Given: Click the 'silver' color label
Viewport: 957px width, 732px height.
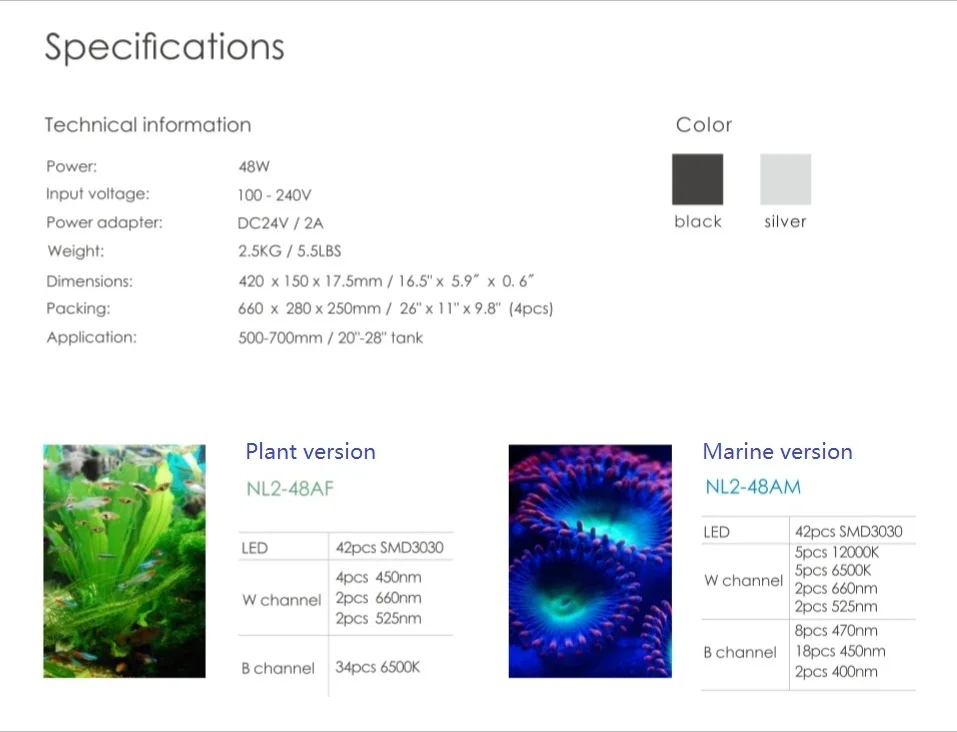Looking at the screenshot, I should [785, 221].
